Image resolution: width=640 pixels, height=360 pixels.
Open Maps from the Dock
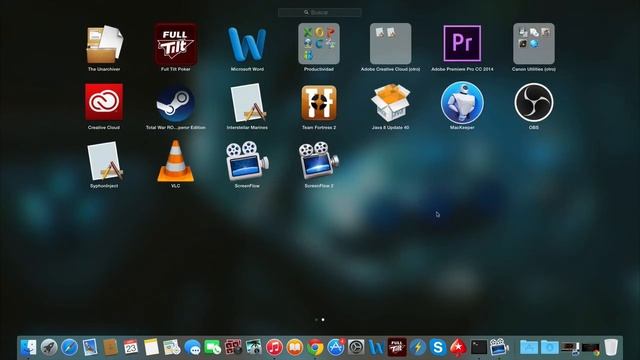[x=172, y=347]
